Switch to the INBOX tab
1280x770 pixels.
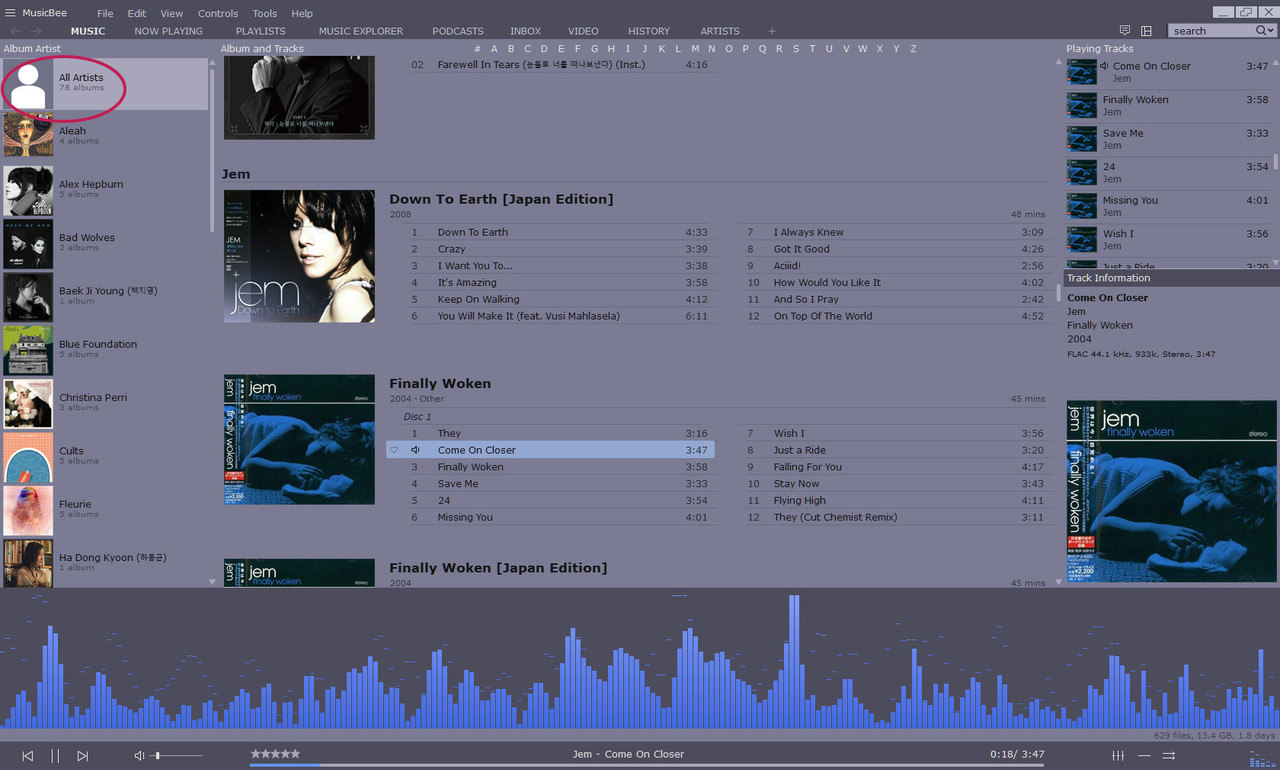(526, 31)
